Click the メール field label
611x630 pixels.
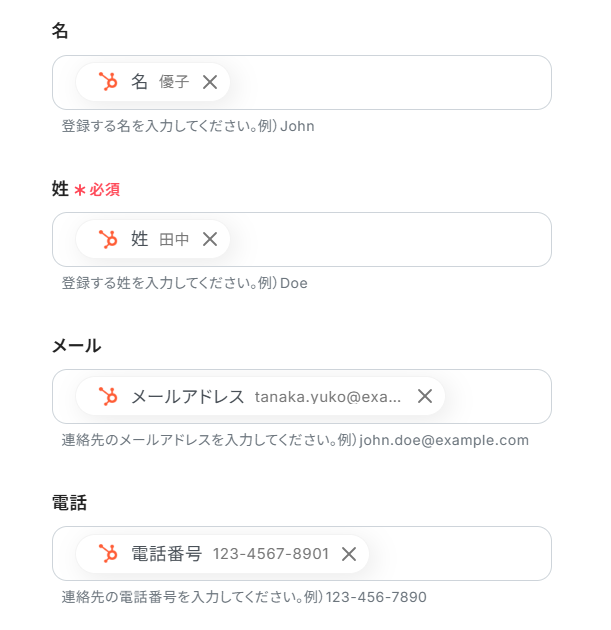(x=76, y=346)
